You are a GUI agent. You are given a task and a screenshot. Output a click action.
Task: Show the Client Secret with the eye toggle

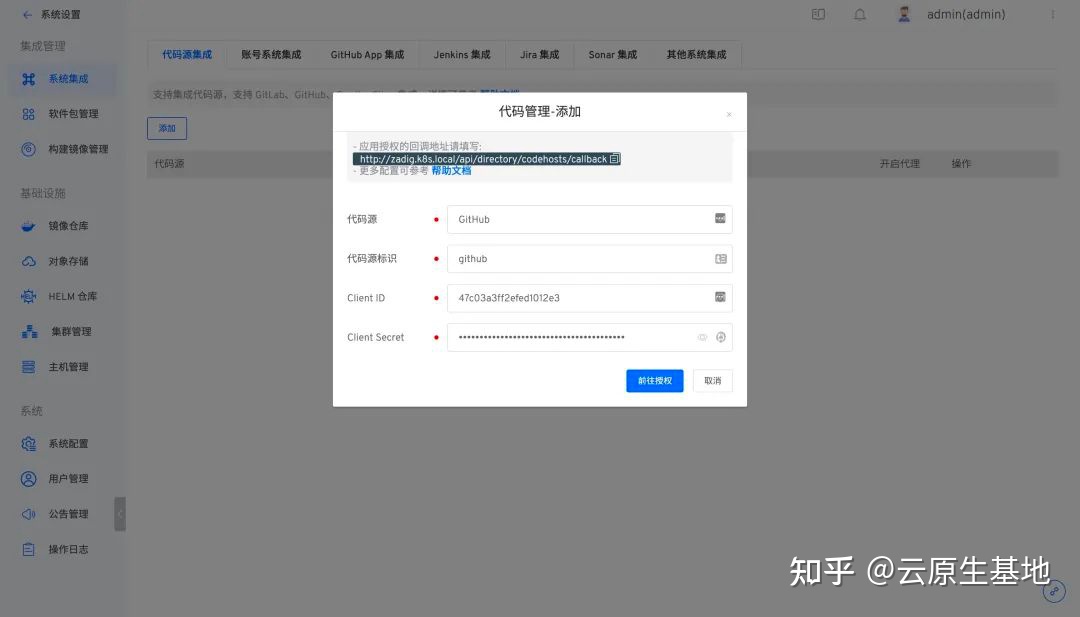(x=702, y=337)
